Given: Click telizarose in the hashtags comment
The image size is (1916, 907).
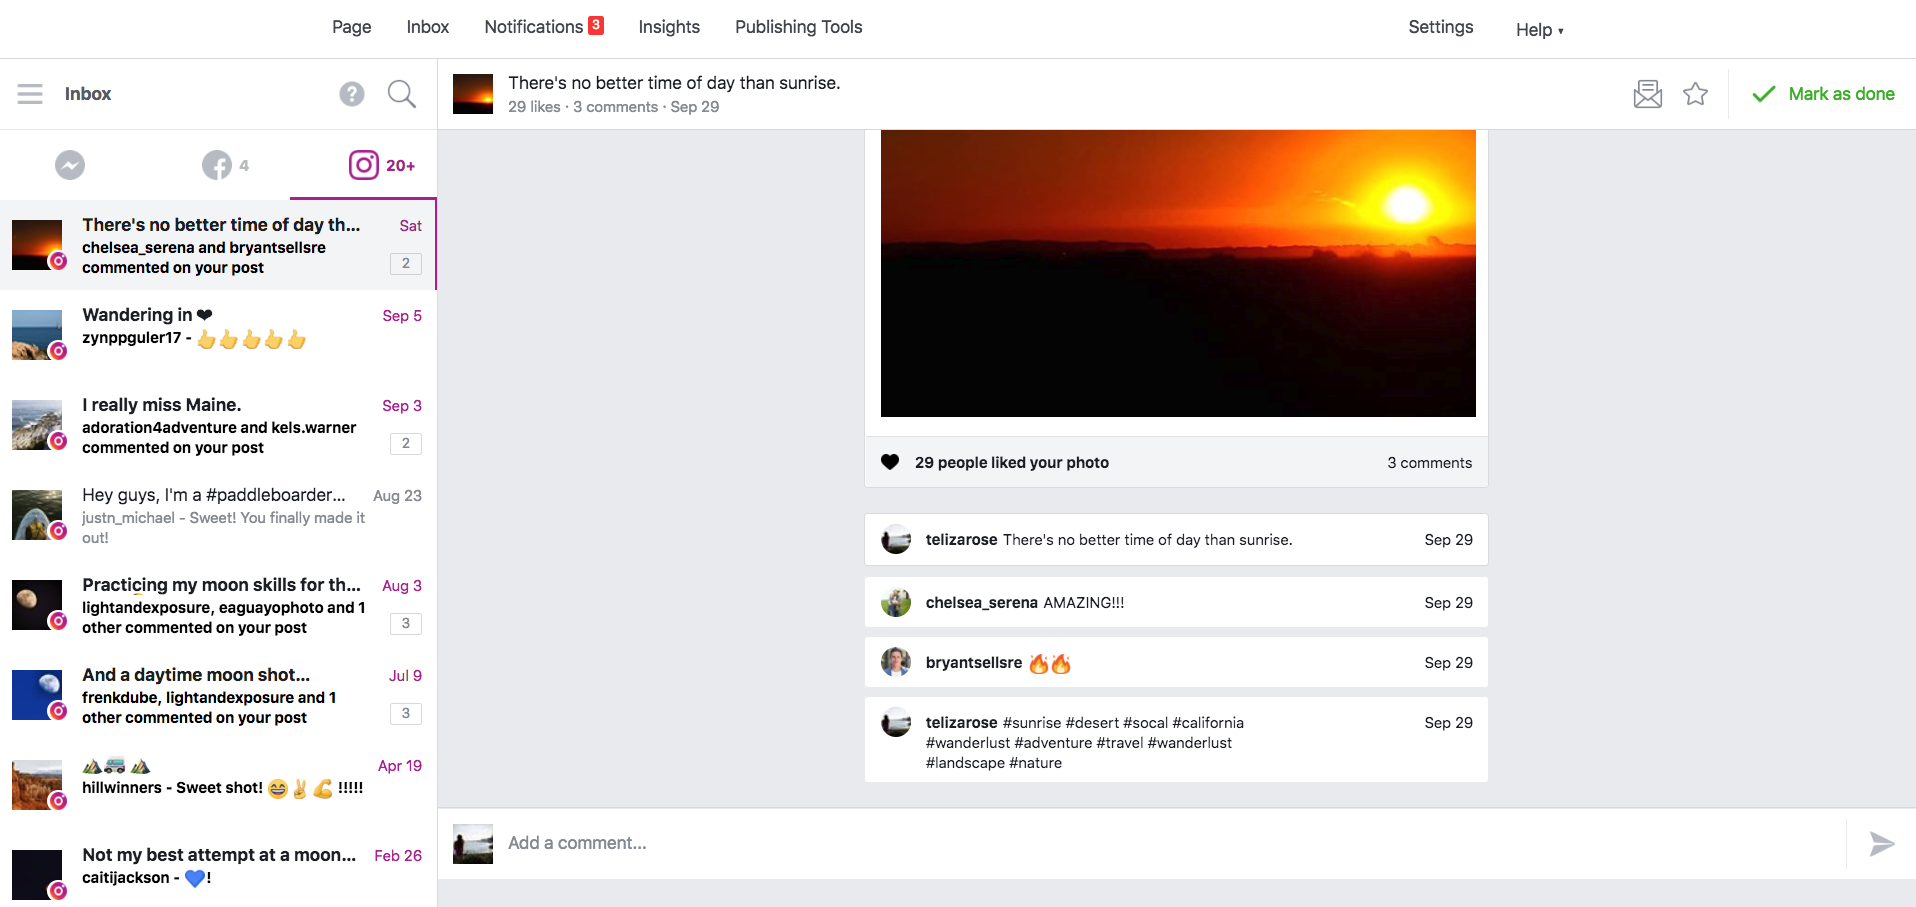Looking at the screenshot, I should pos(961,723).
